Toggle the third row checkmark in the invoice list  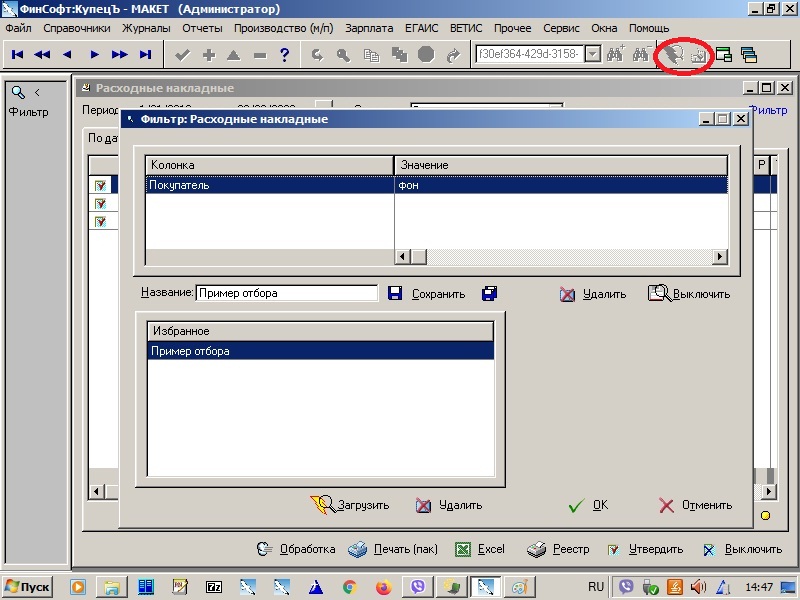click(101, 221)
